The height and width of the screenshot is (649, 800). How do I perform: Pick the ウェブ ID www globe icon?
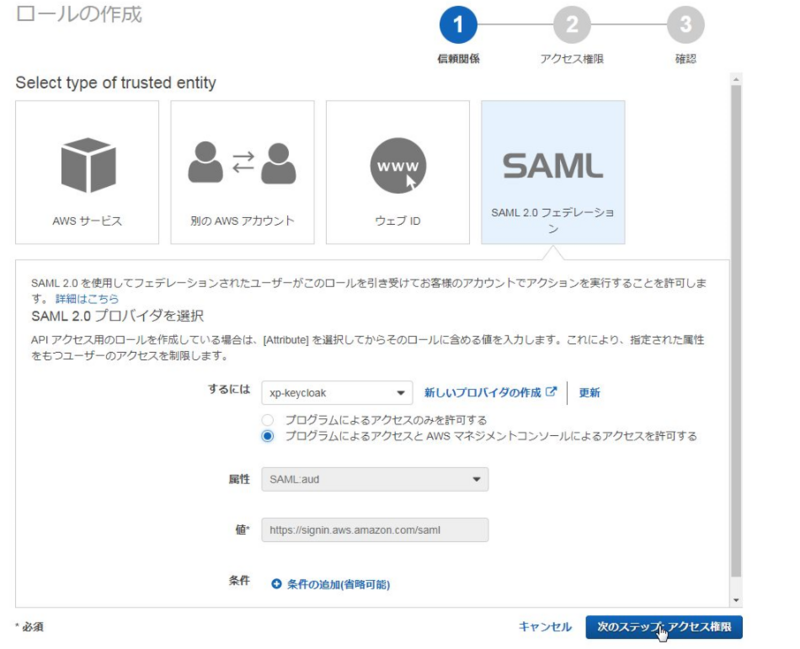pos(398,166)
